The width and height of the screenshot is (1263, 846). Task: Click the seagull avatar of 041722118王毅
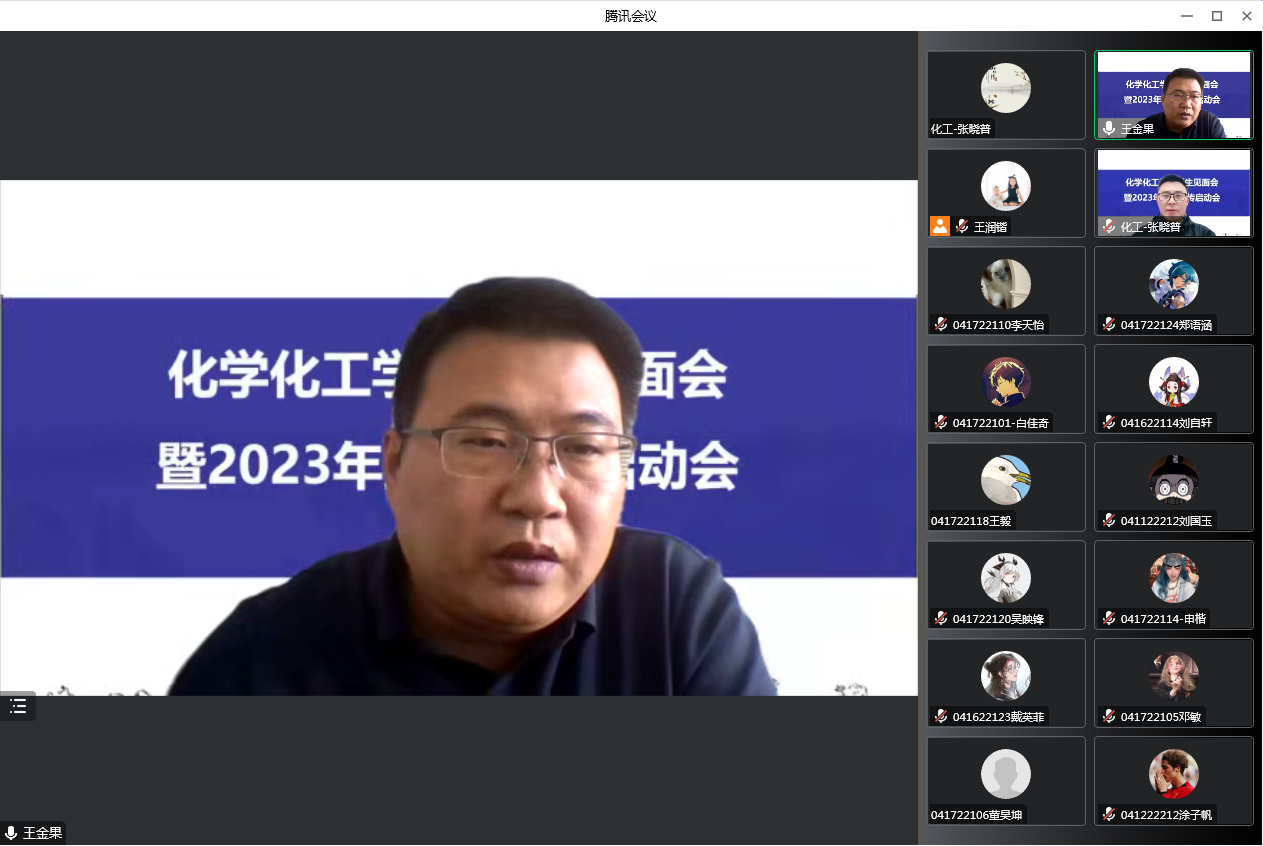click(x=1005, y=479)
